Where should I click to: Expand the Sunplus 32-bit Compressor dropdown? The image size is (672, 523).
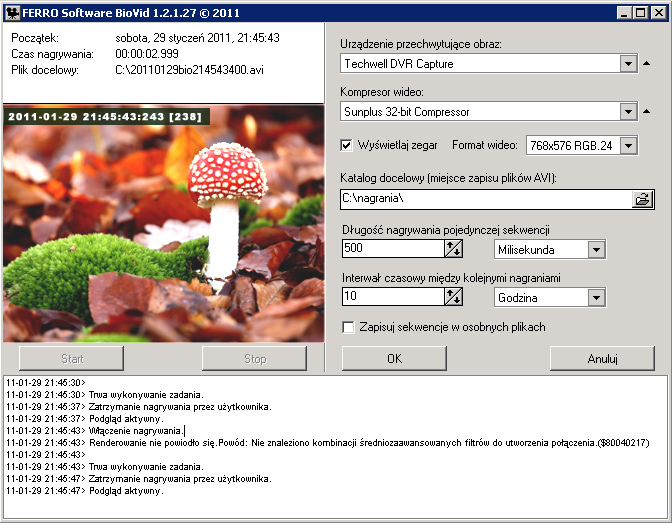[x=628, y=112]
